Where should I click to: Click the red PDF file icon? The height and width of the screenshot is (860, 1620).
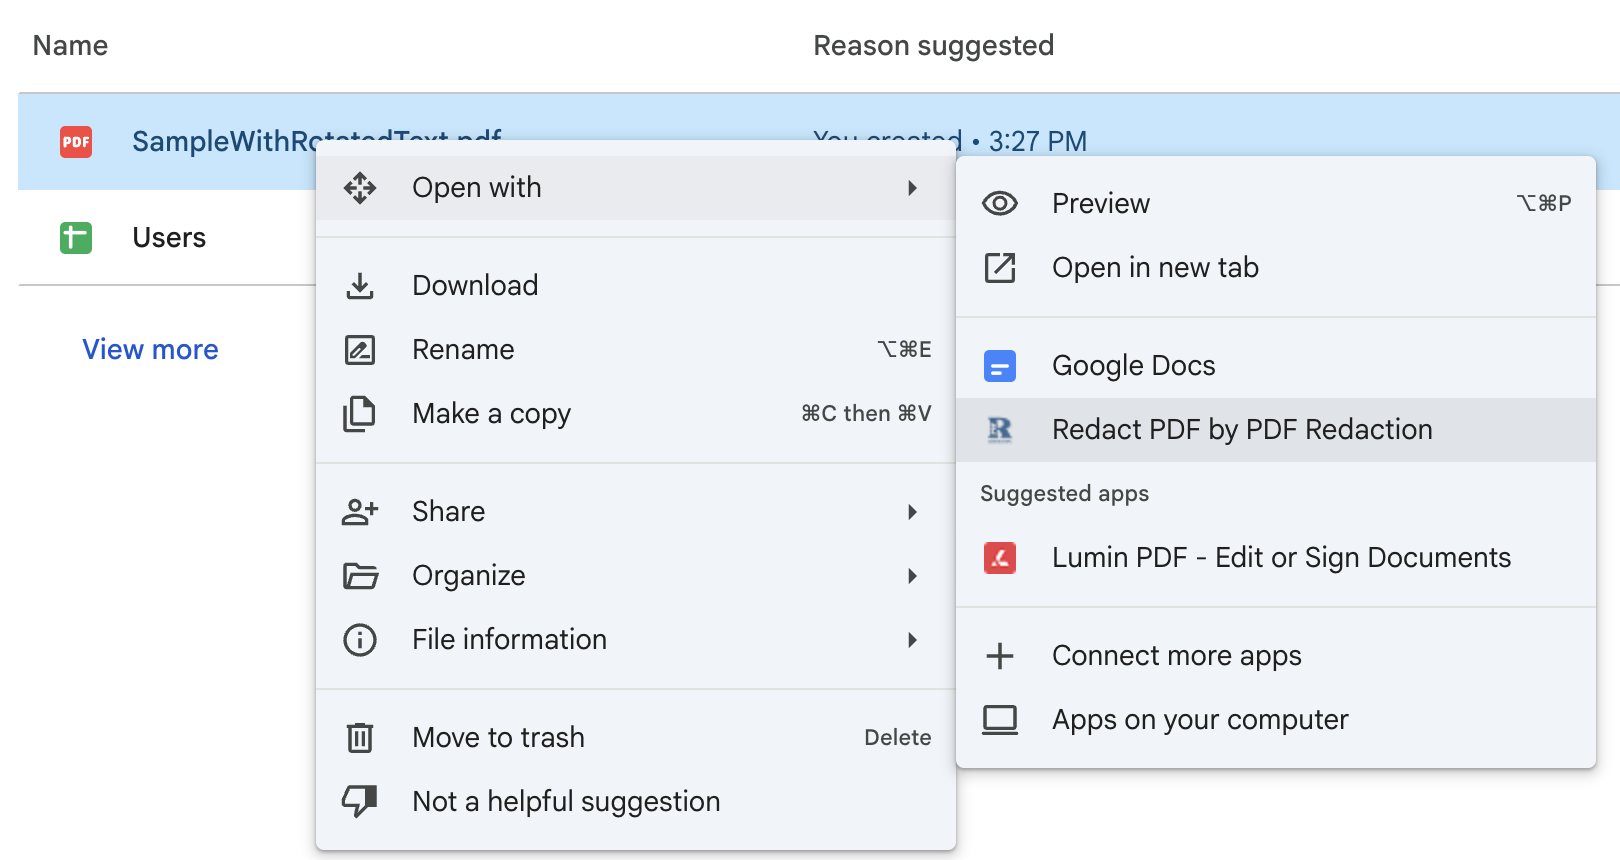pos(76,142)
